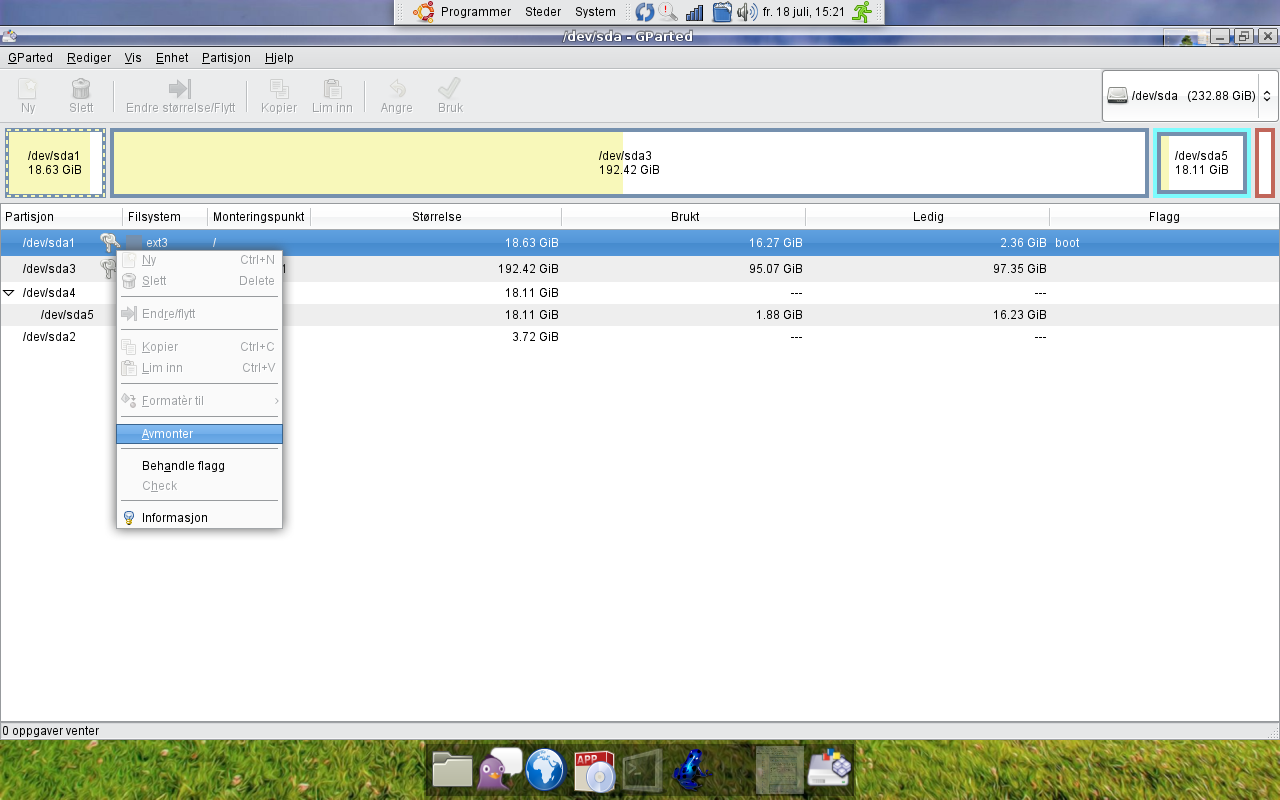The image size is (1280, 800).
Task: Sort by the Ledig column header
Action: 928,217
